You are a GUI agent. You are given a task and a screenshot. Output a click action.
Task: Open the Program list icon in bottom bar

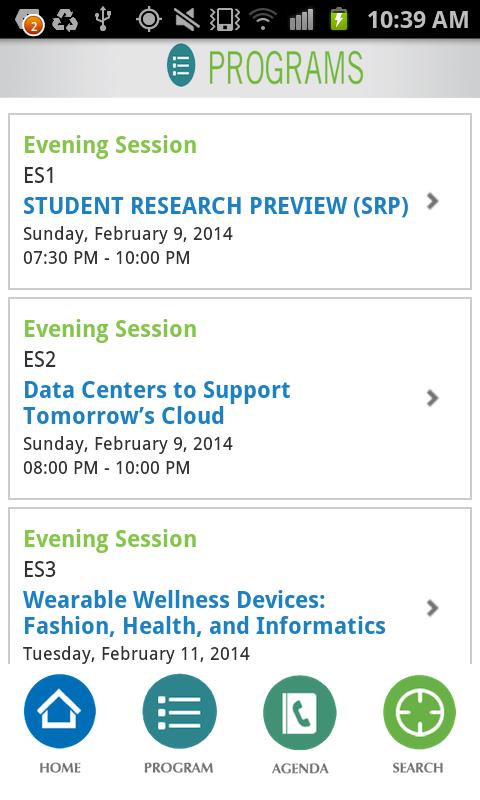tap(180, 711)
